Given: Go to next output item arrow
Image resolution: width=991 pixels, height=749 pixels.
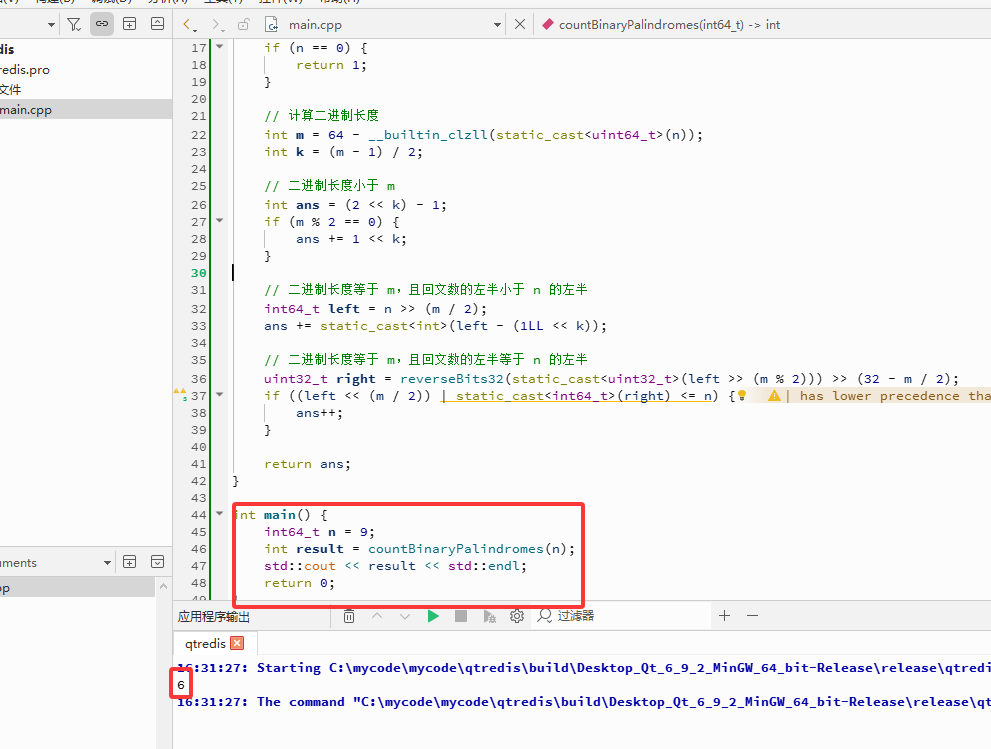Looking at the screenshot, I should point(405,616).
